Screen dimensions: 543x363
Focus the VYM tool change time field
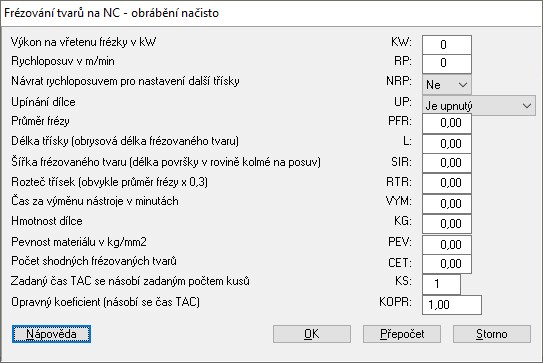pyautogui.click(x=447, y=204)
